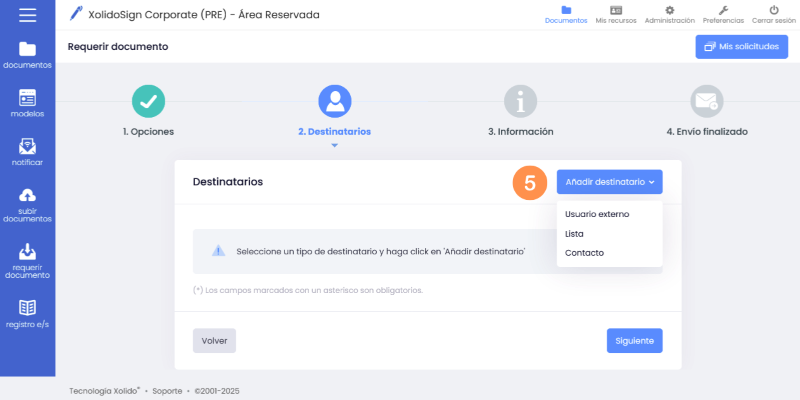
Task: Click the Requerir documento page title
Action: pos(118,47)
